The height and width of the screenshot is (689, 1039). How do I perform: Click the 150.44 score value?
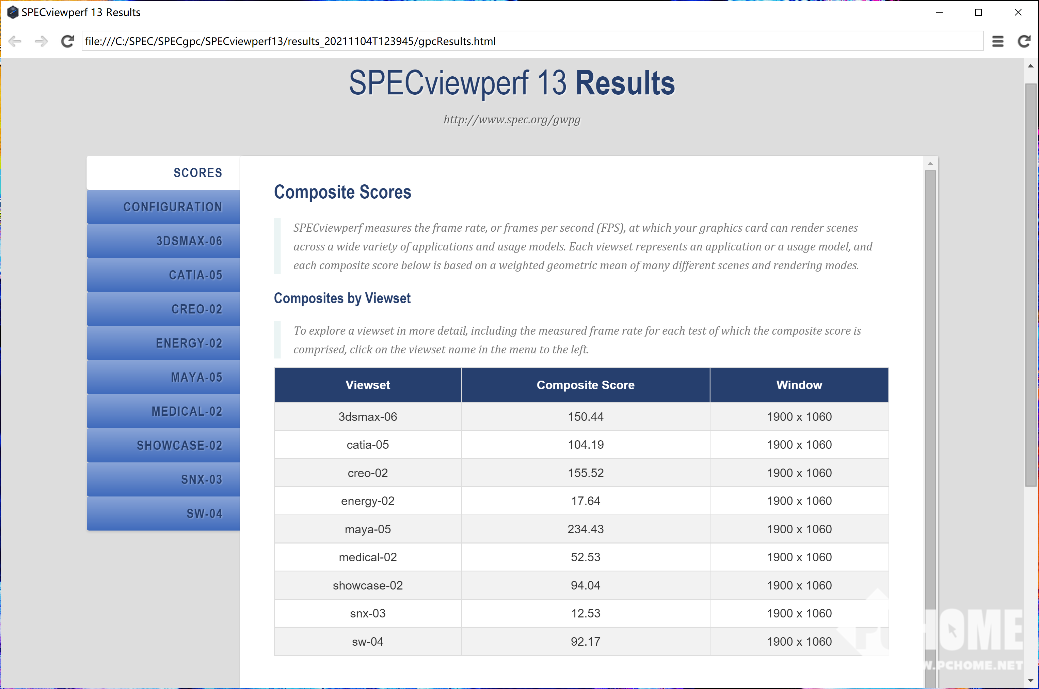pos(586,417)
